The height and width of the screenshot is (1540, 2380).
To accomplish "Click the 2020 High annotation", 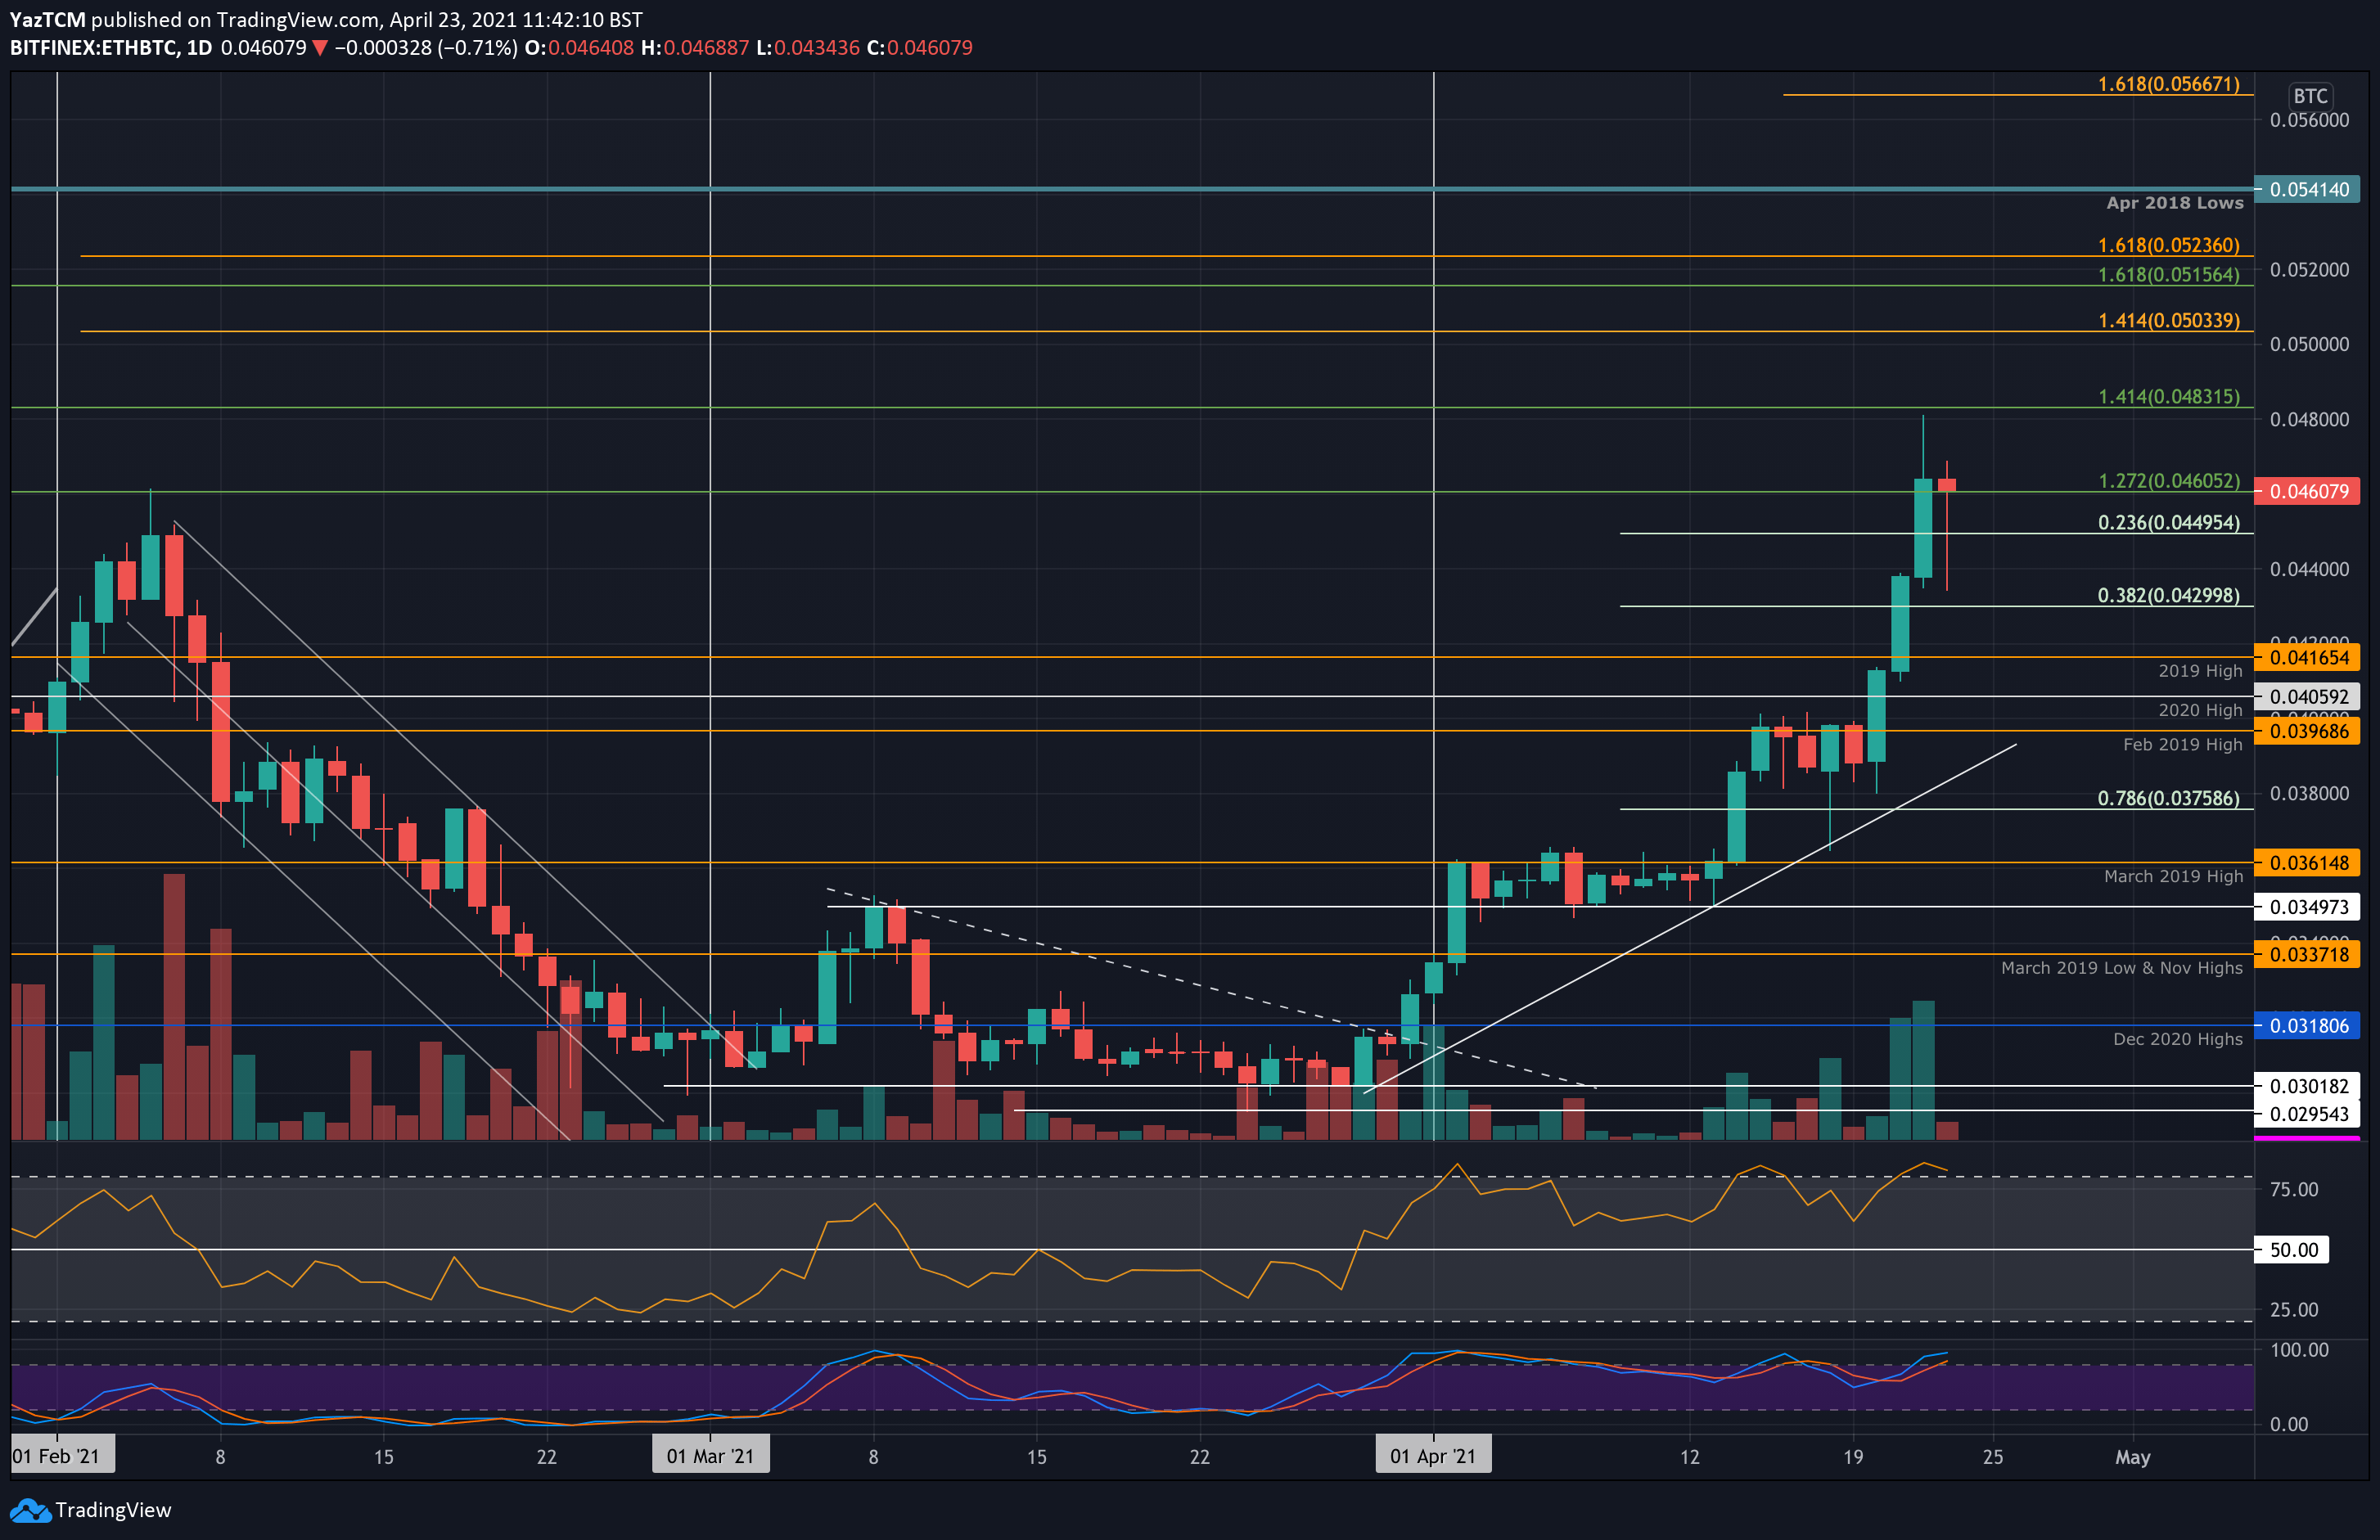I will (x=2200, y=710).
